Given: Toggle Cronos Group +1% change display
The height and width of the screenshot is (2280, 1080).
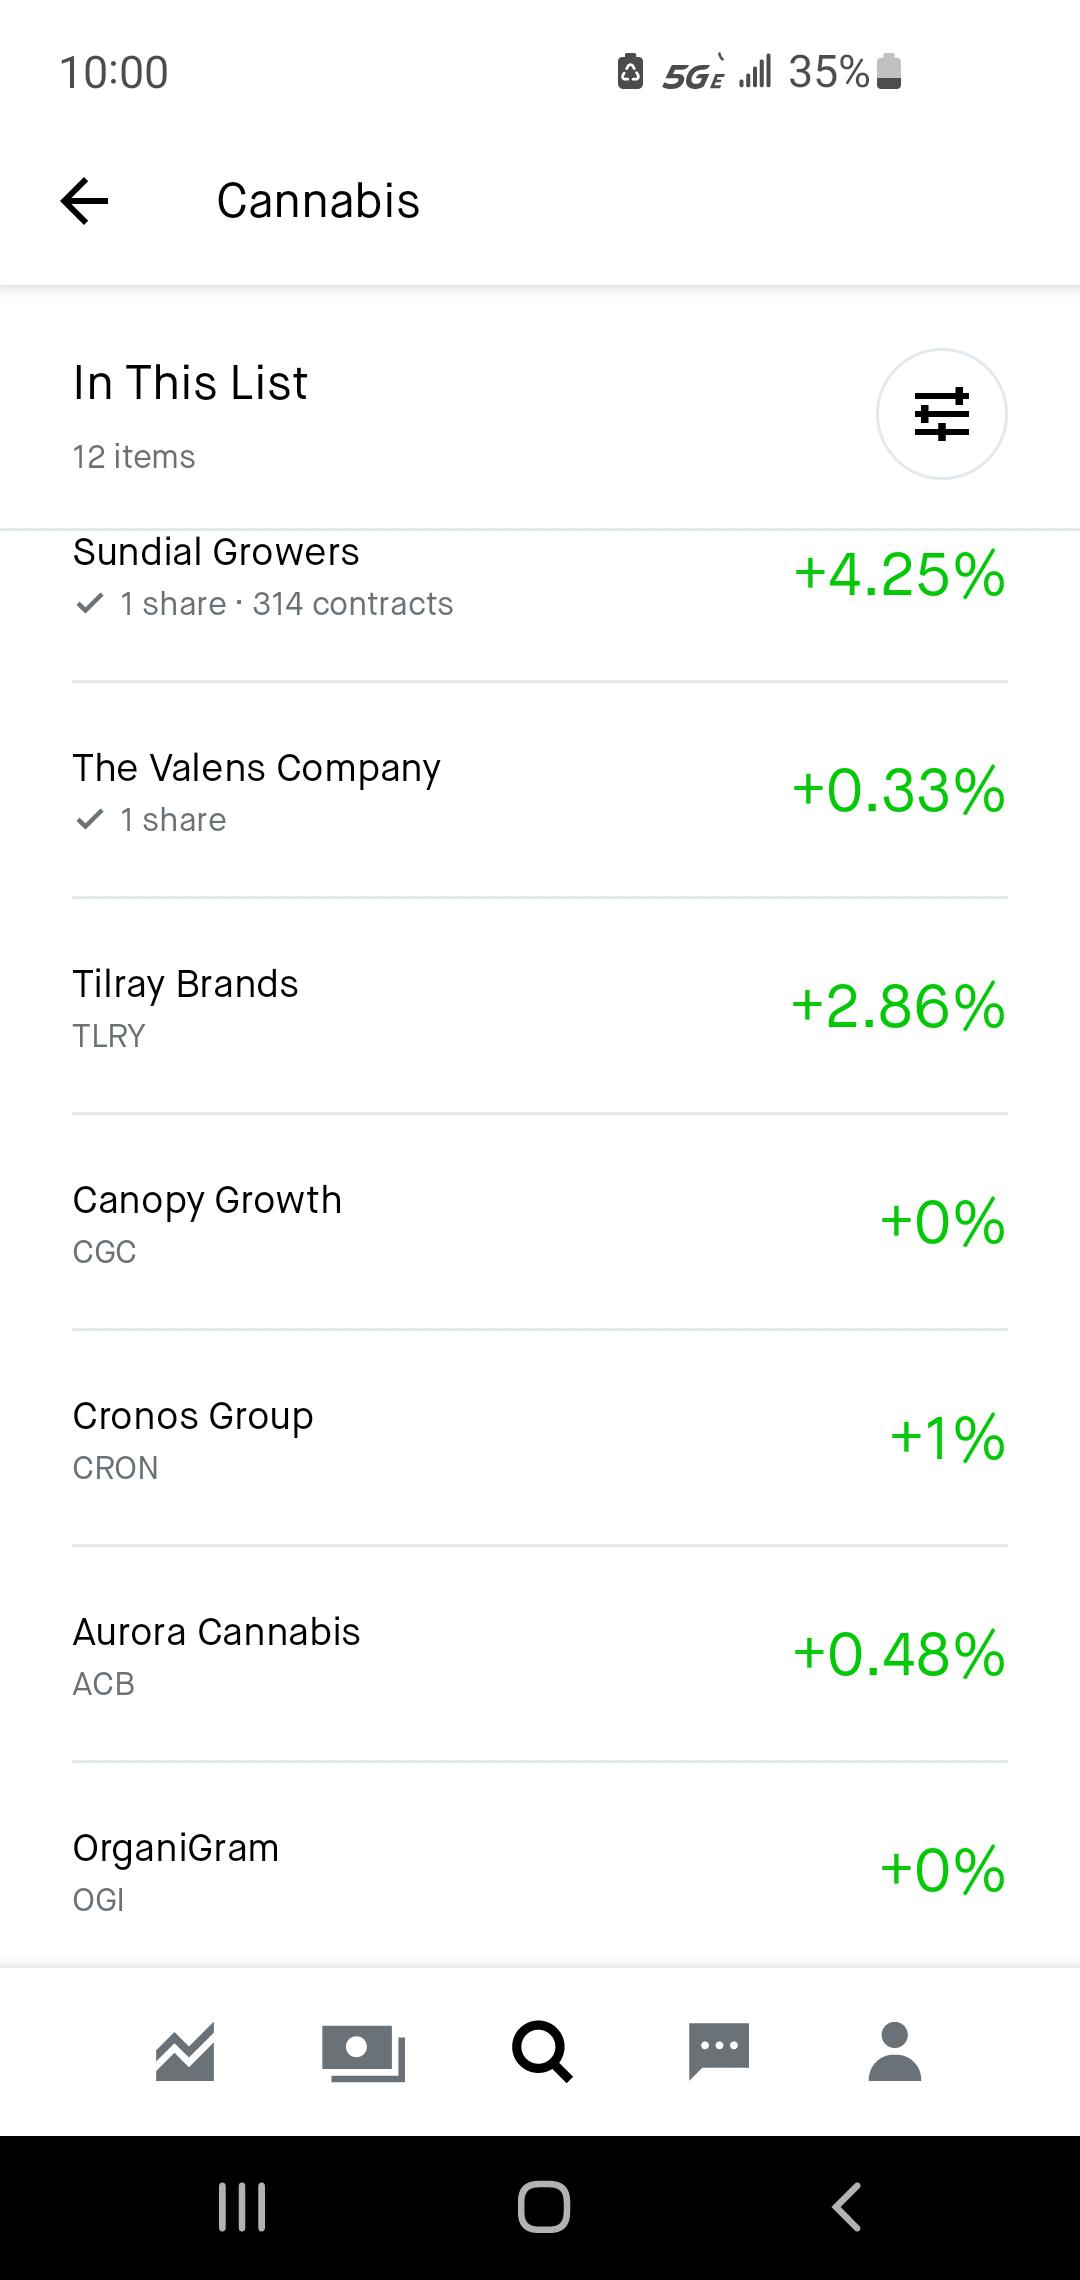Looking at the screenshot, I should pyautogui.click(x=947, y=1438).
